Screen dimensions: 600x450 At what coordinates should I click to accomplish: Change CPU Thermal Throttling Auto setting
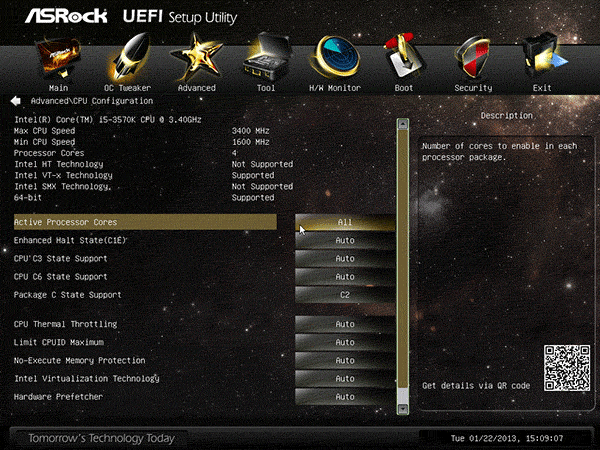click(x=344, y=324)
